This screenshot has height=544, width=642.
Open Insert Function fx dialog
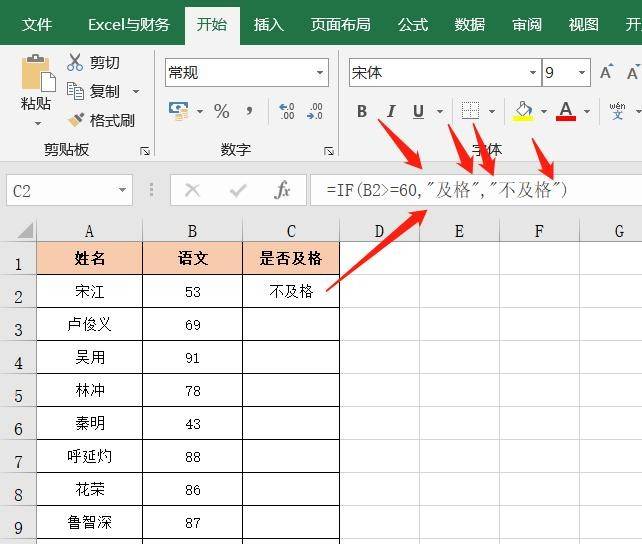click(x=283, y=190)
